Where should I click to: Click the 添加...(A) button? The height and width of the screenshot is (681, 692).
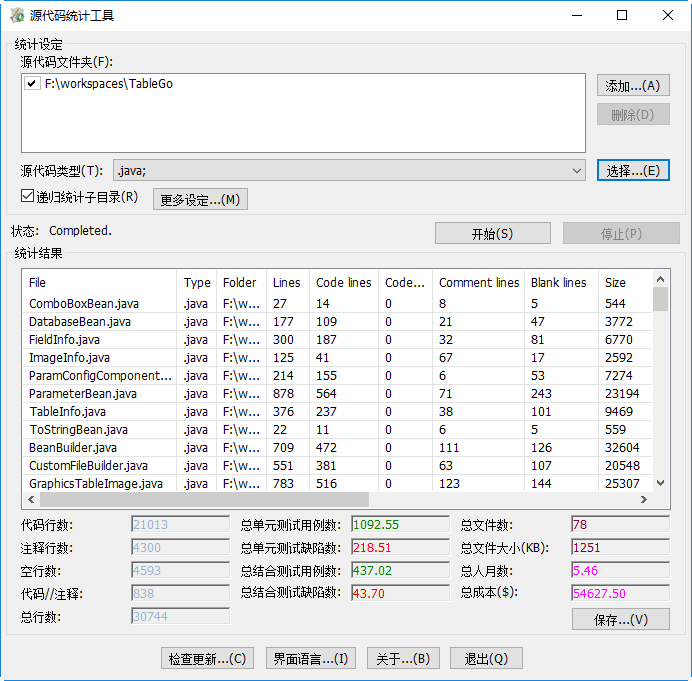click(x=633, y=85)
